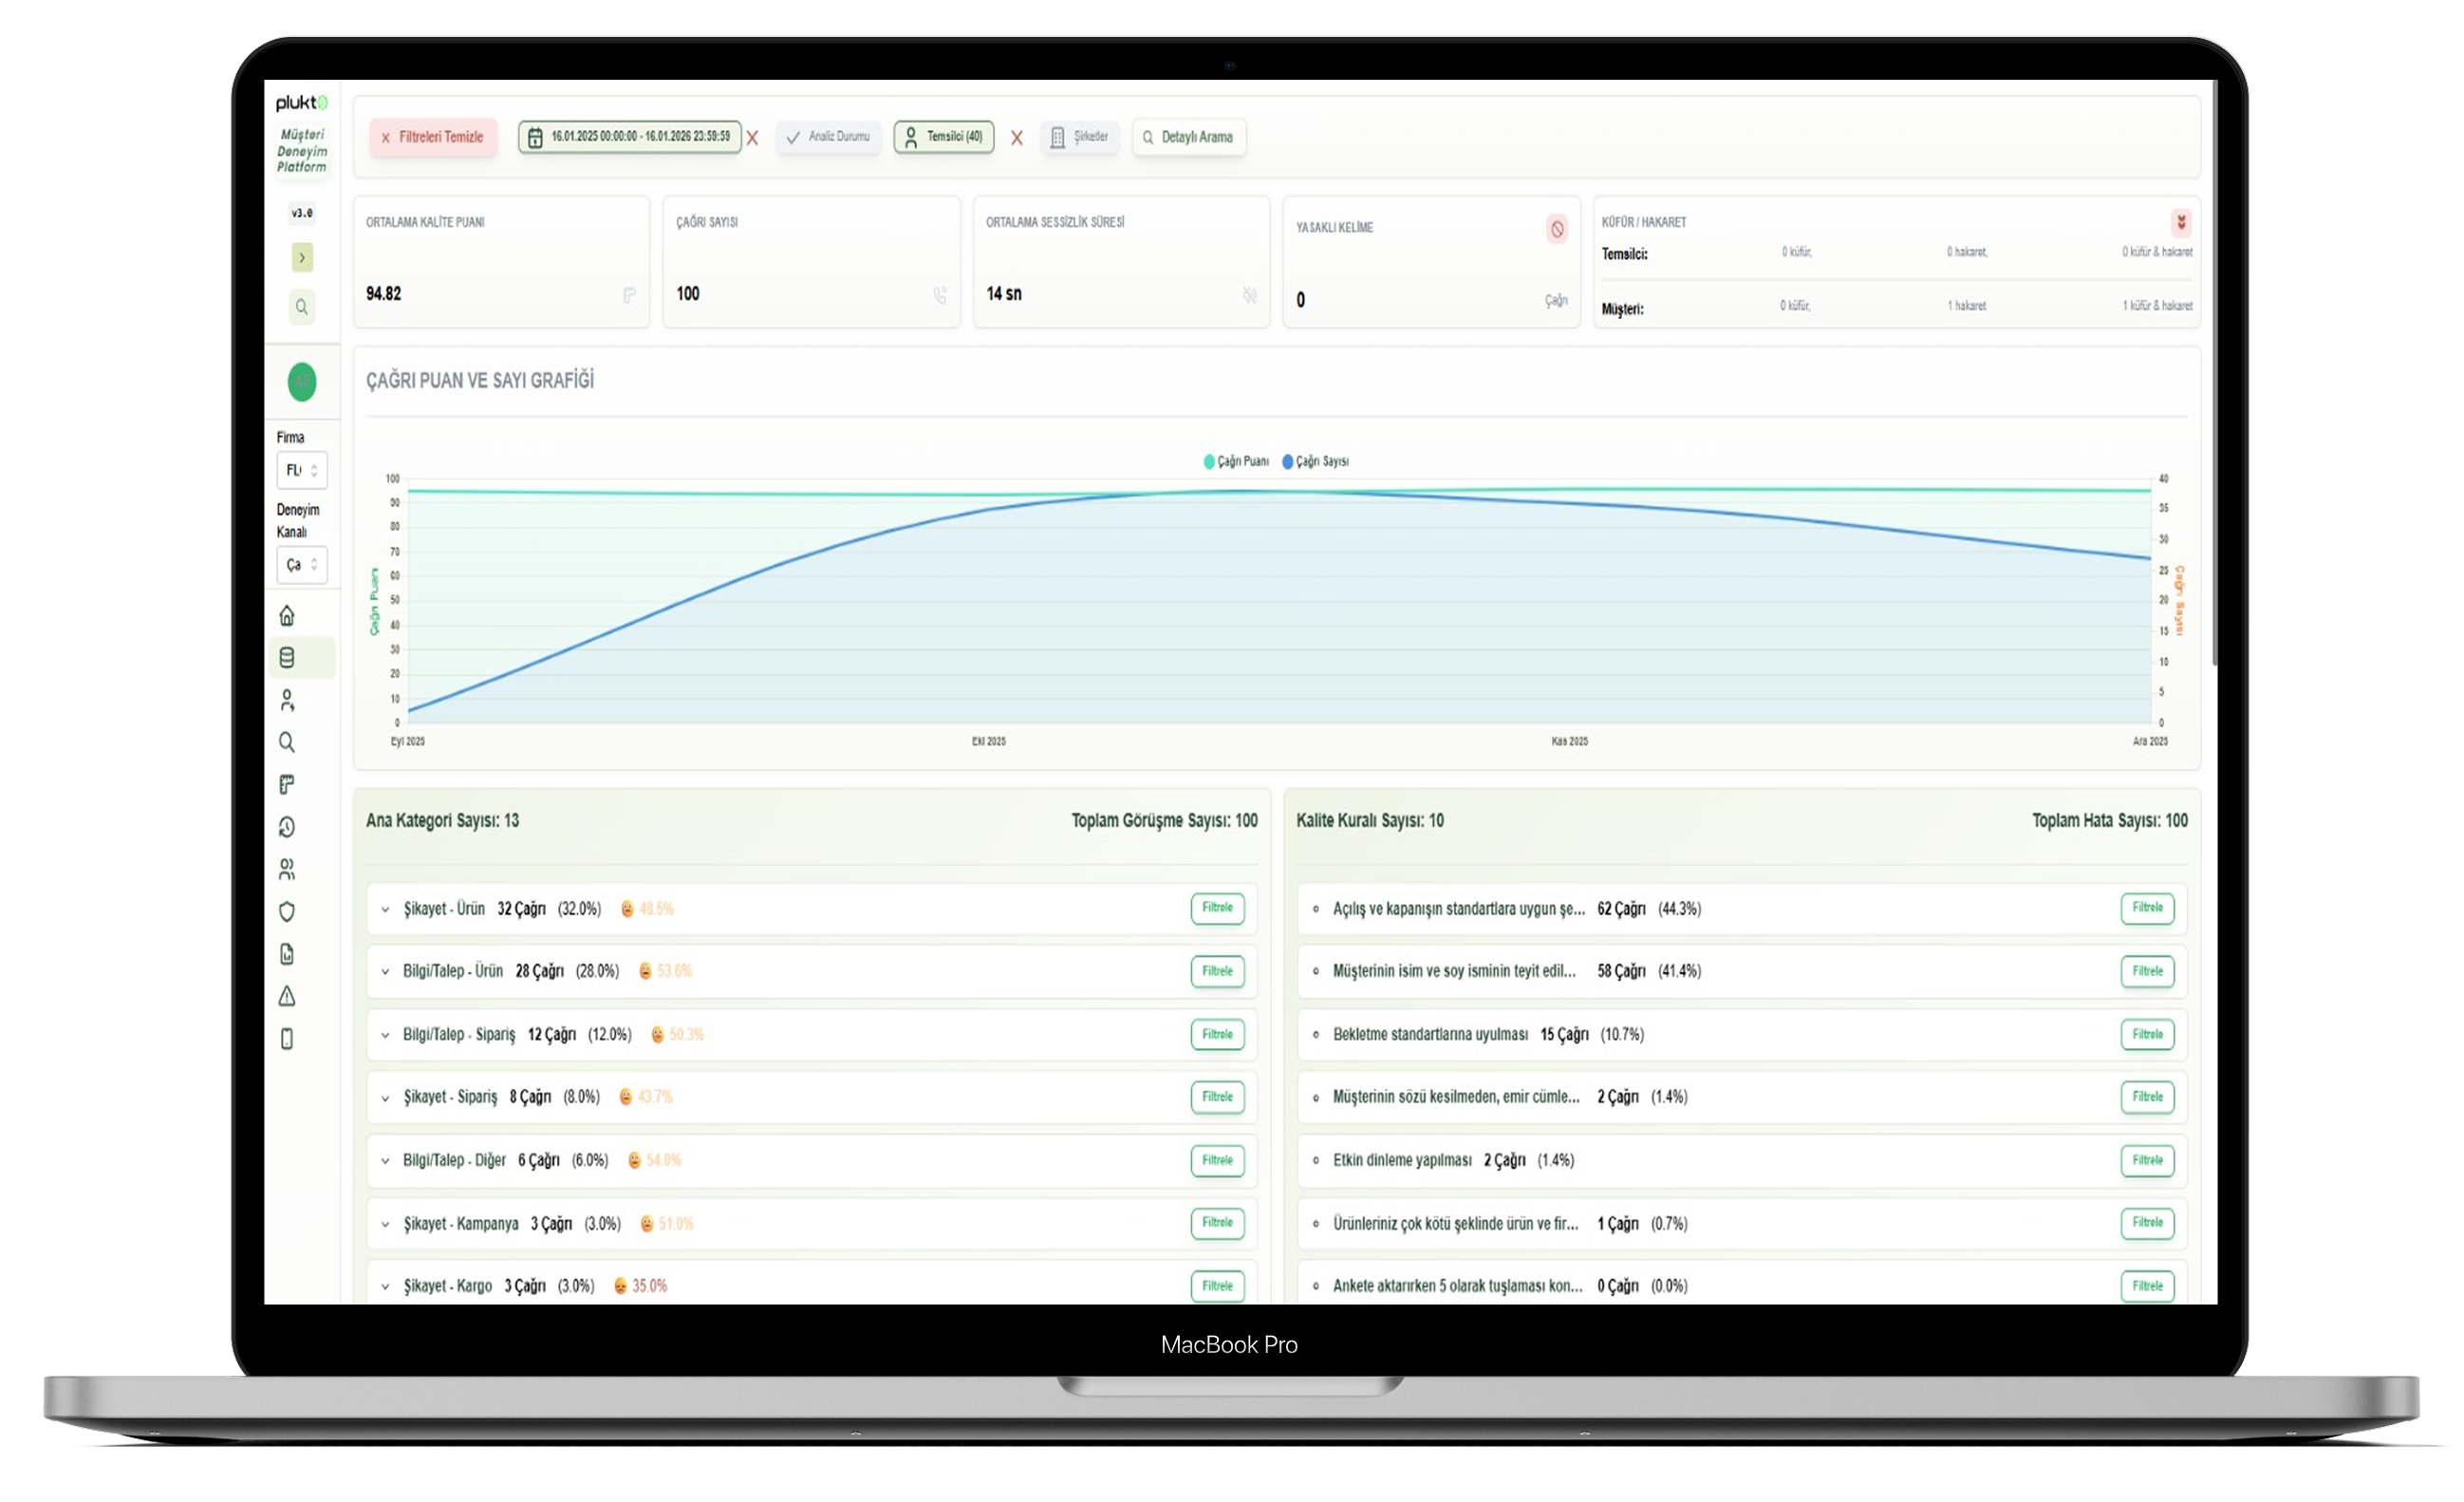Click the Filtreleri Temizle button

tap(432, 137)
